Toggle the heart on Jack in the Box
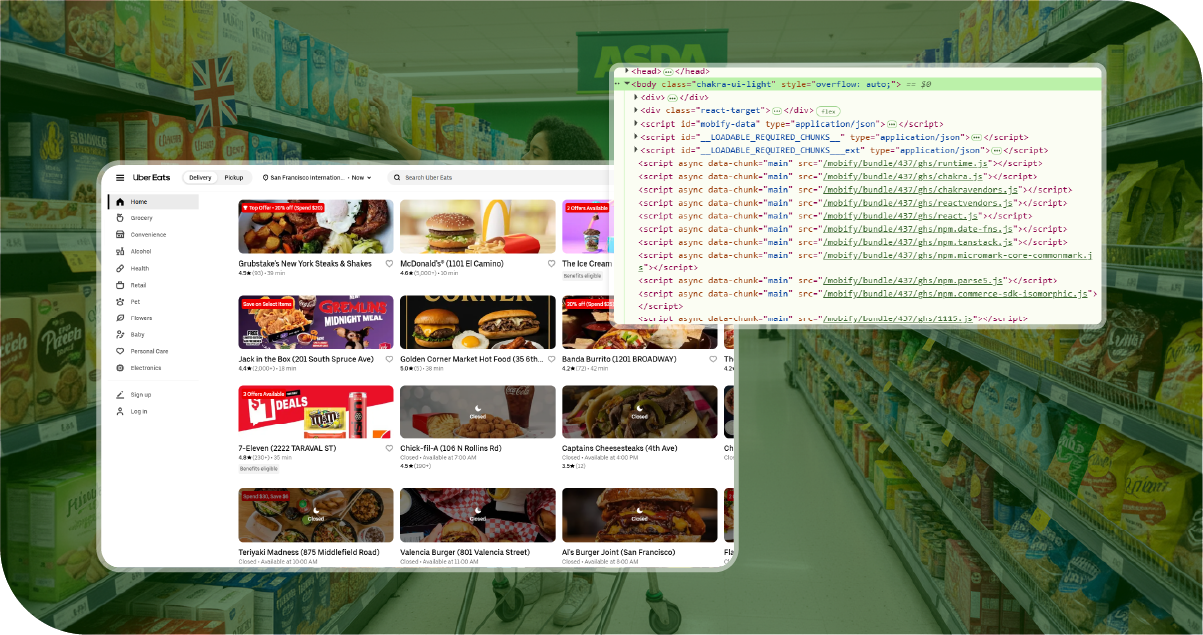 tap(390, 359)
